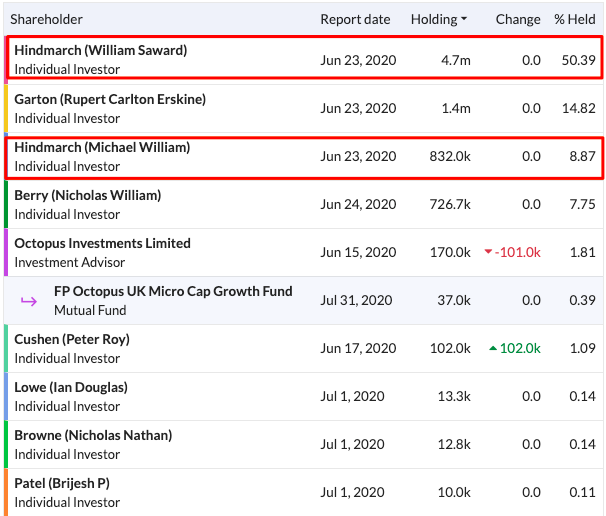This screenshot has height=516, width=606.
Task: Click the Shareholder column header
Action: point(46,19)
